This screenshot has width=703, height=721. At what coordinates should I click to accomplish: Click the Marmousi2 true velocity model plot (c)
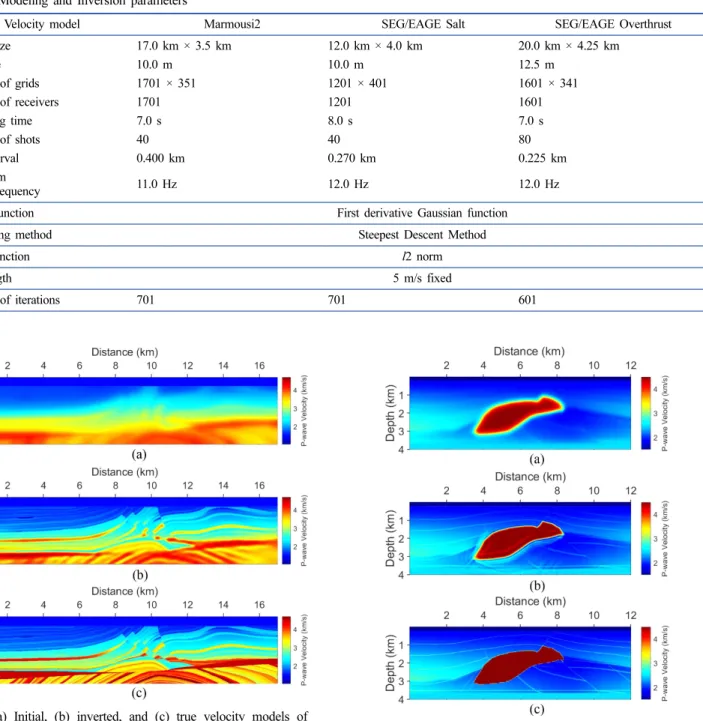138,650
